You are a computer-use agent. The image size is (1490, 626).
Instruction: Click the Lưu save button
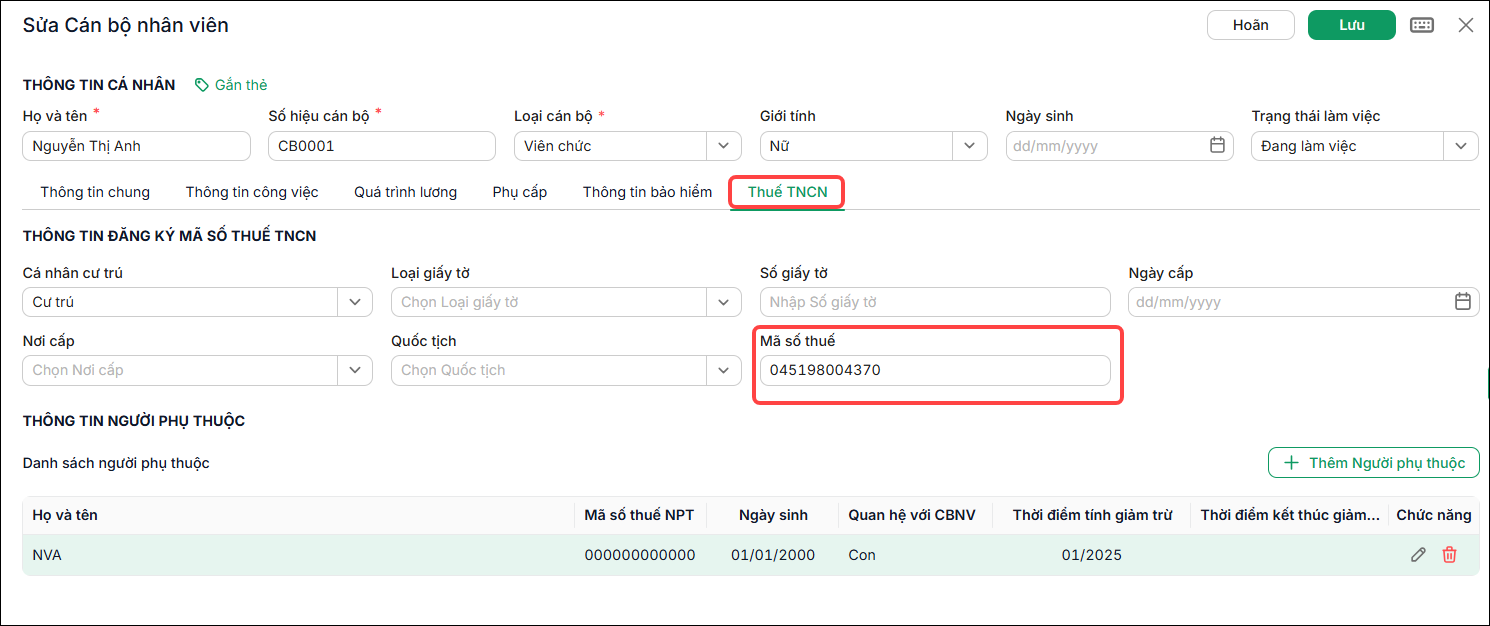(x=1352, y=25)
